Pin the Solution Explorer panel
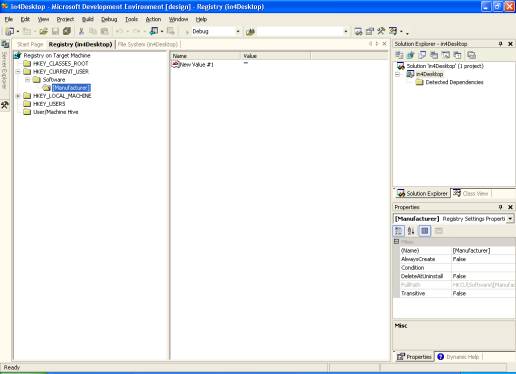 (x=500, y=44)
